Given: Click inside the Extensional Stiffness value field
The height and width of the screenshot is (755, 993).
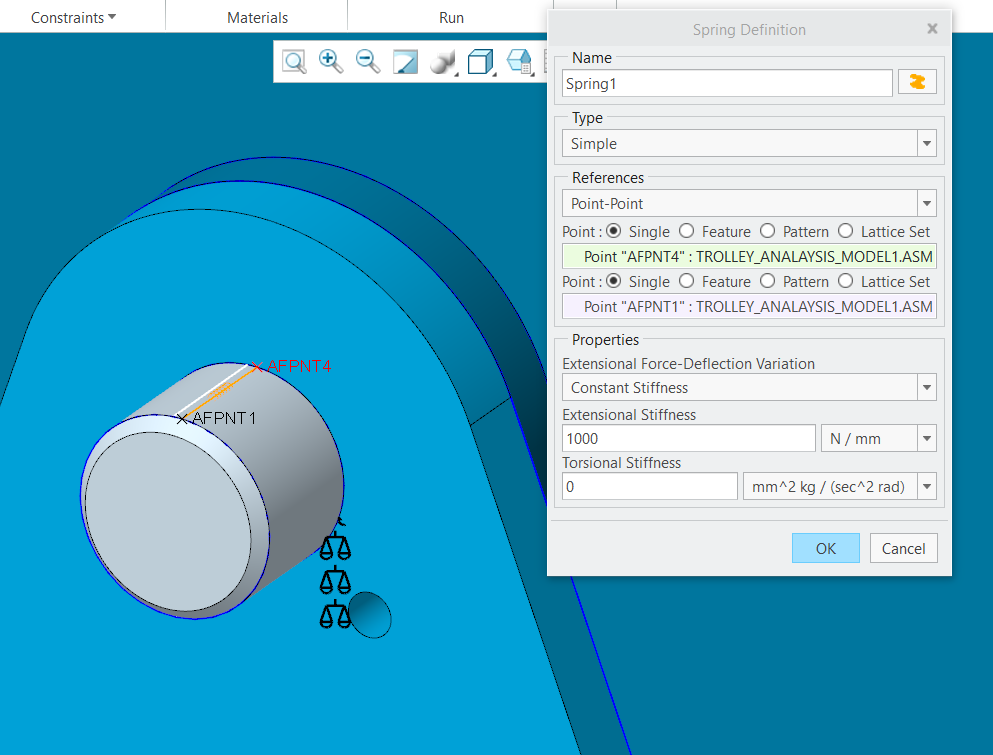Looking at the screenshot, I should point(688,438).
